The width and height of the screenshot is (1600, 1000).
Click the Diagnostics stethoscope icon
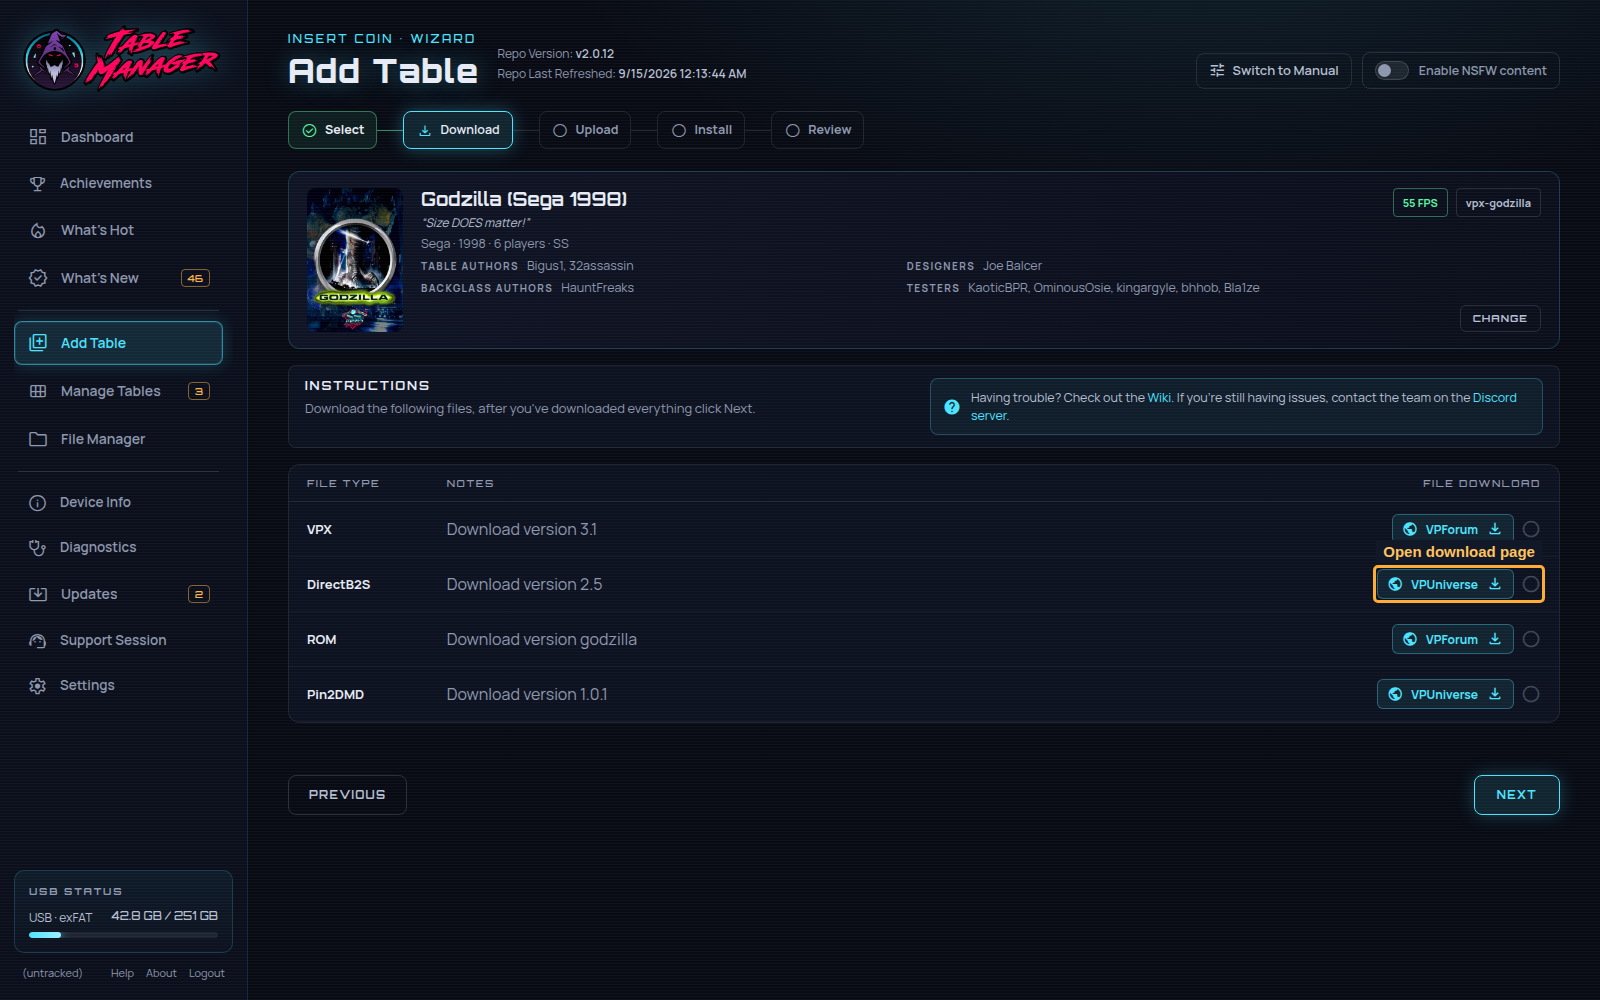tap(38, 548)
